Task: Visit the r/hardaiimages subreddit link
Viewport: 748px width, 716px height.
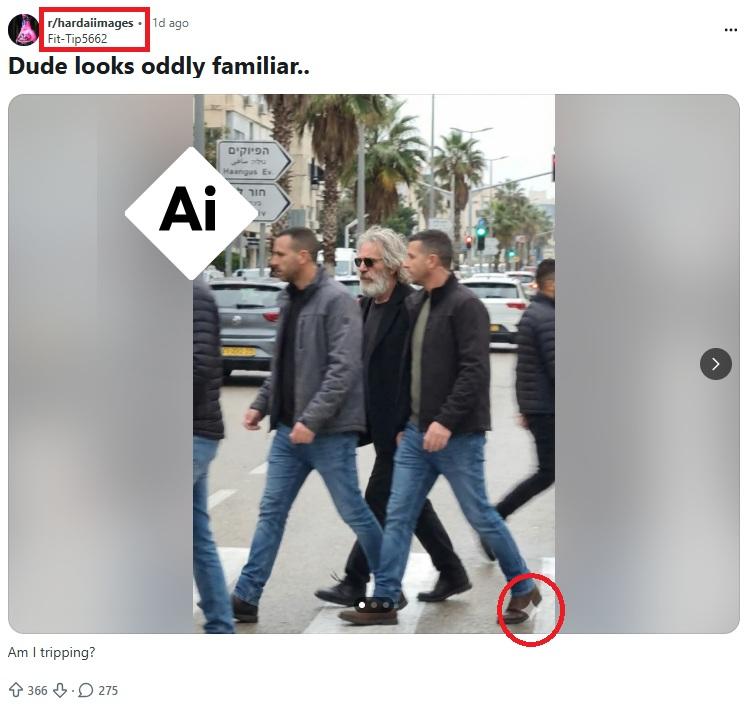Action: [90, 23]
